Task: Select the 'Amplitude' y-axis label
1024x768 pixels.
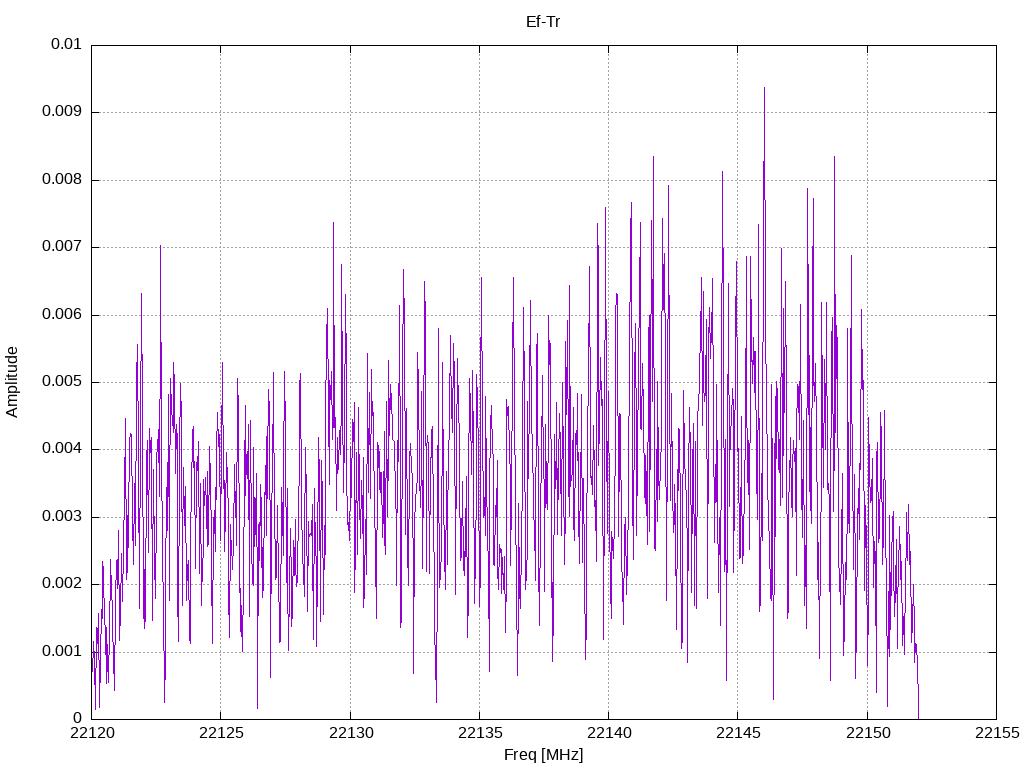Action: click(x=12, y=382)
